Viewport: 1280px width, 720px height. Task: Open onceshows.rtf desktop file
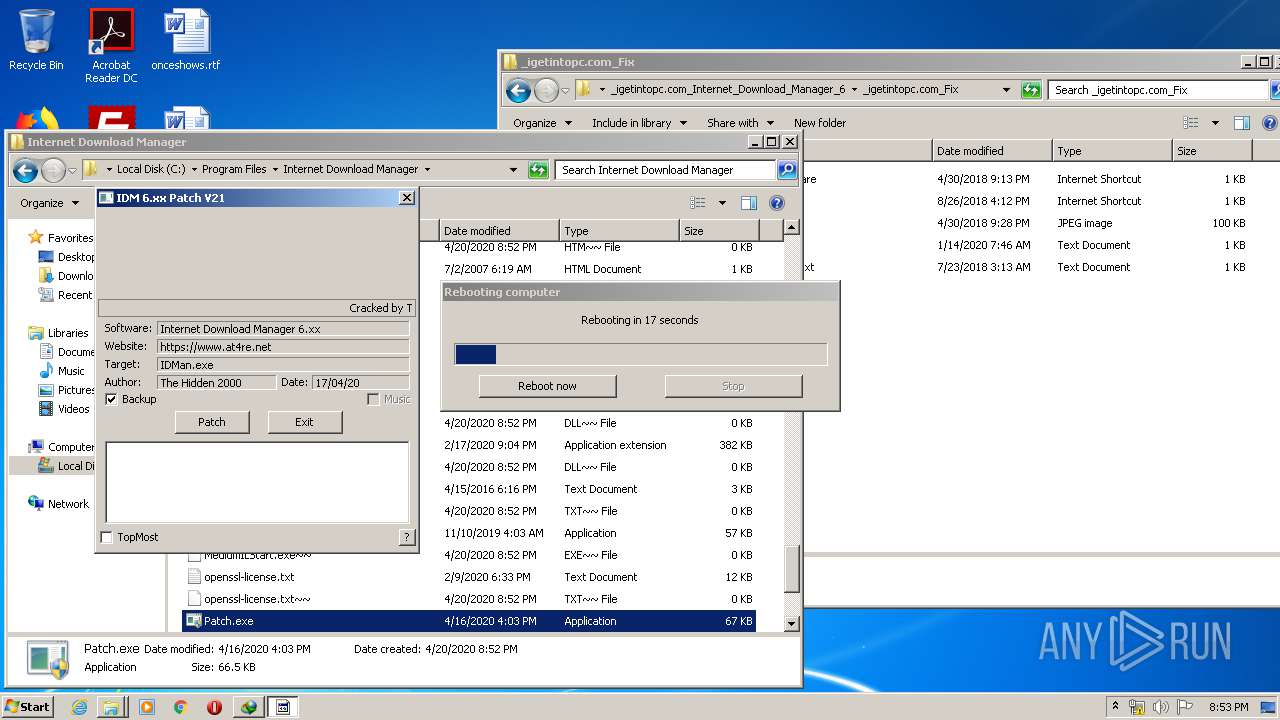click(x=186, y=40)
